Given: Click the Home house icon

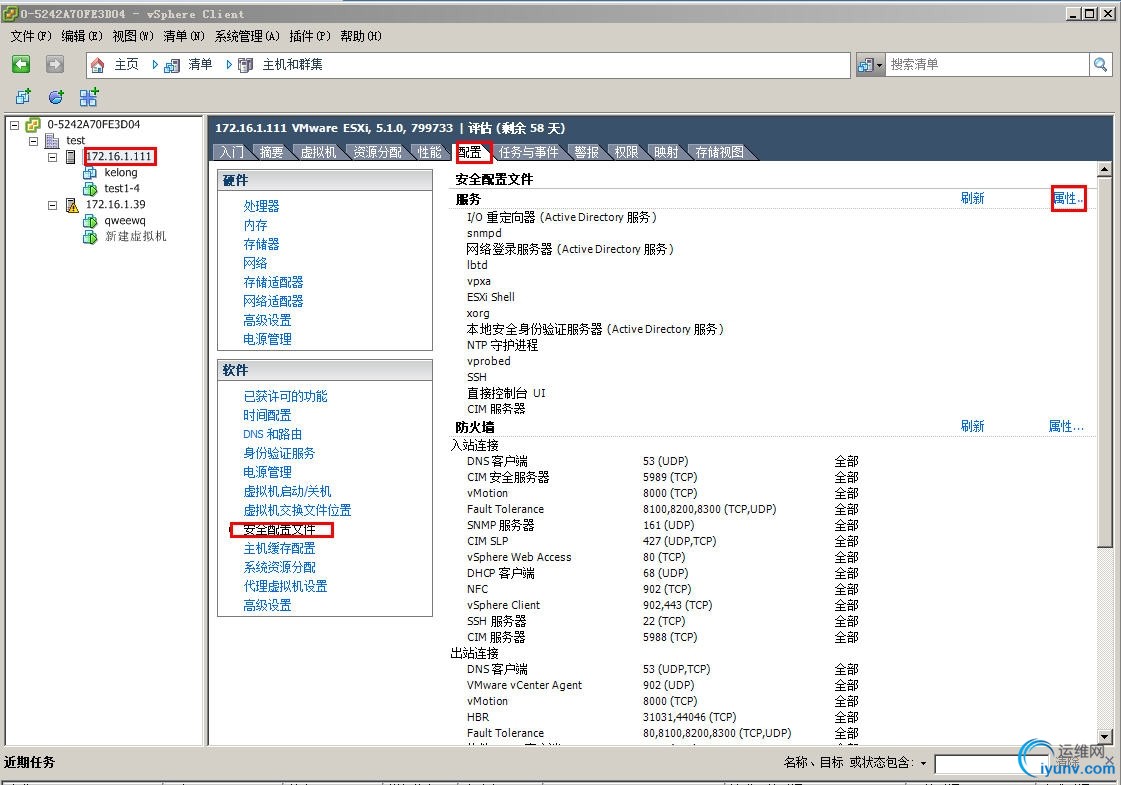Looking at the screenshot, I should tap(98, 65).
